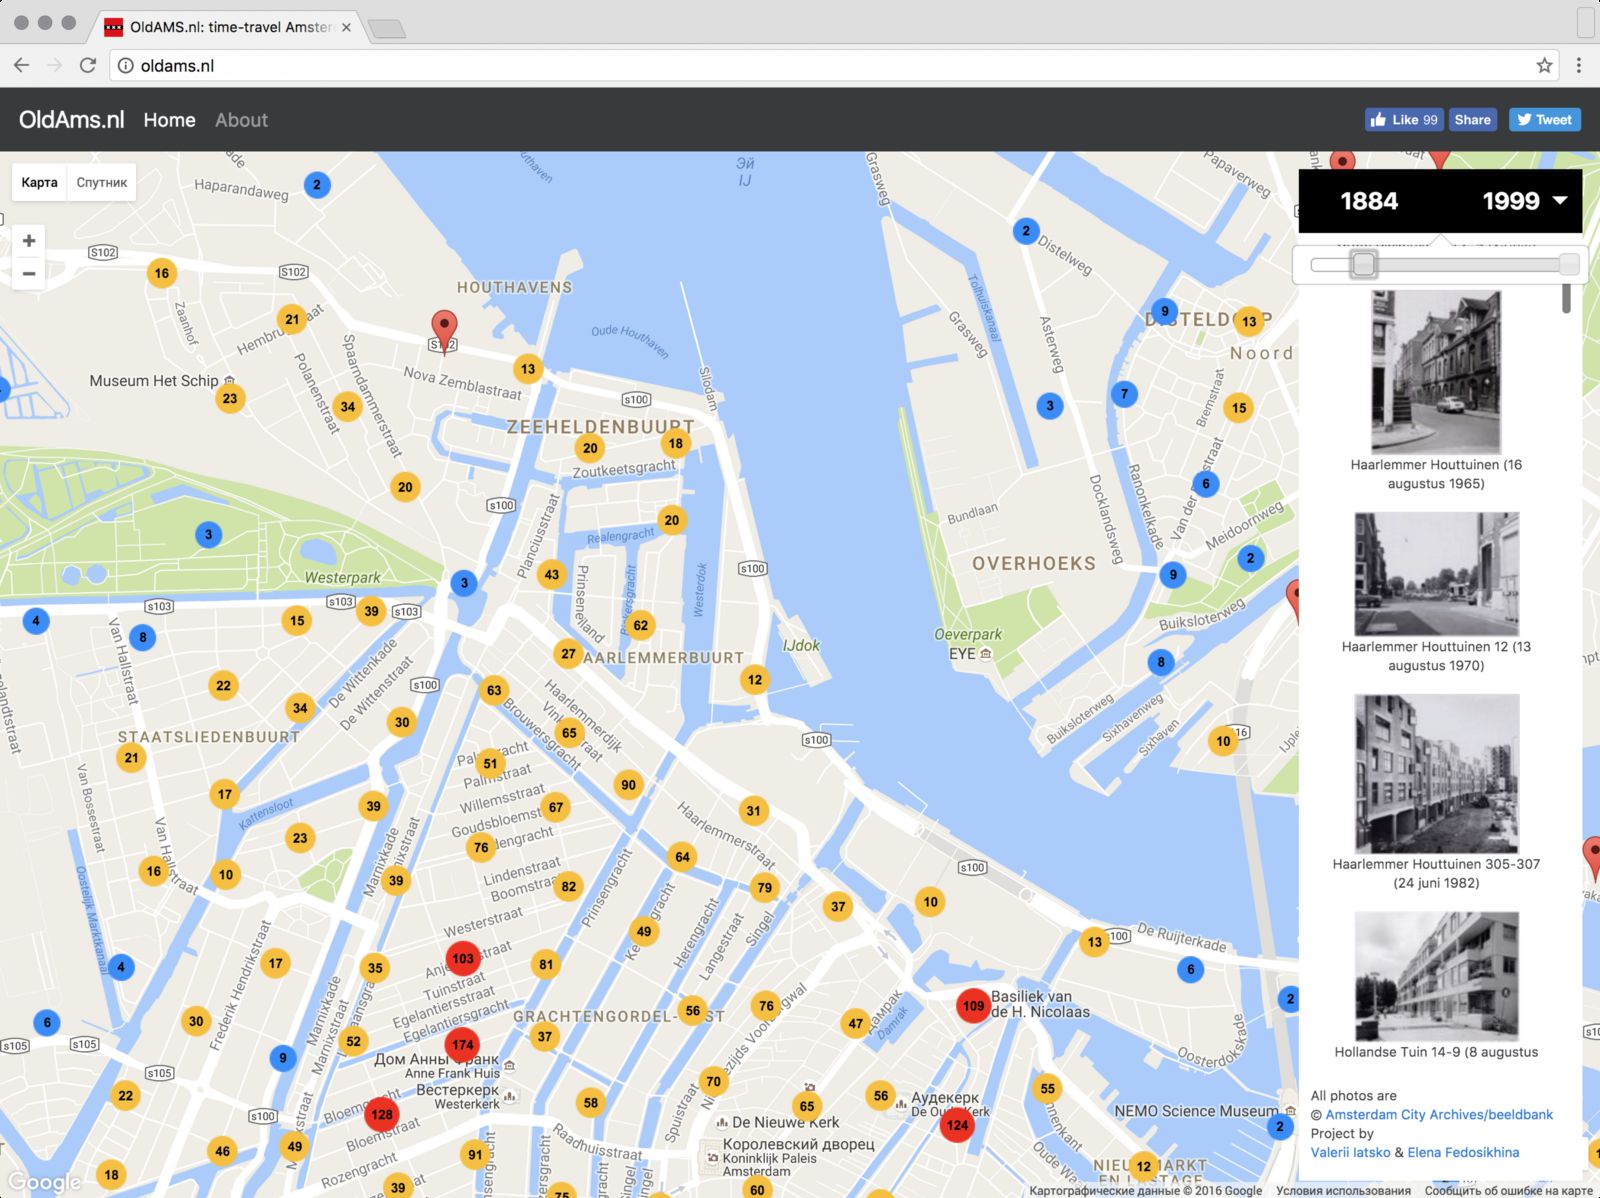Click the Facebook Share button
Image resolution: width=1600 pixels, height=1198 pixels.
click(x=1472, y=120)
